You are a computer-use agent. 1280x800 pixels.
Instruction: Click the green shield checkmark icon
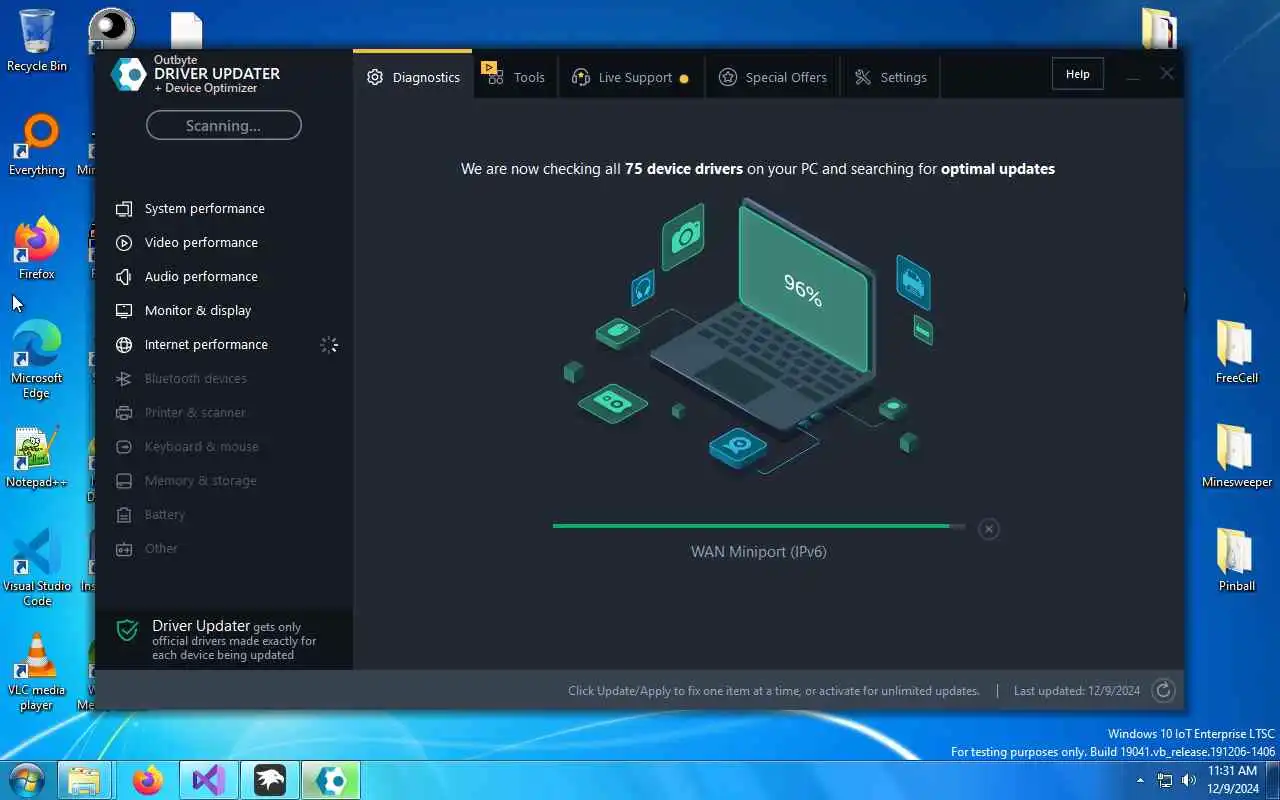[x=127, y=630]
